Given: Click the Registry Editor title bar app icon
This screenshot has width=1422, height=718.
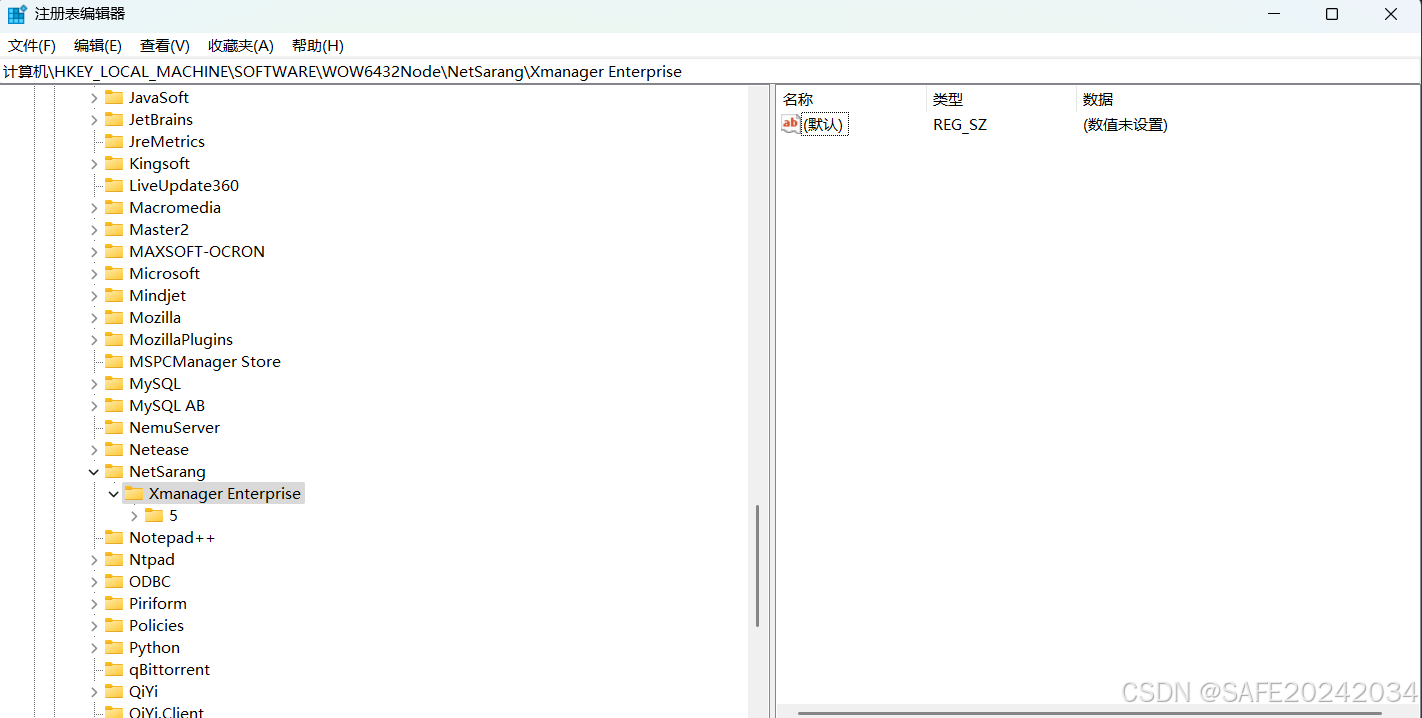Looking at the screenshot, I should click(17, 14).
